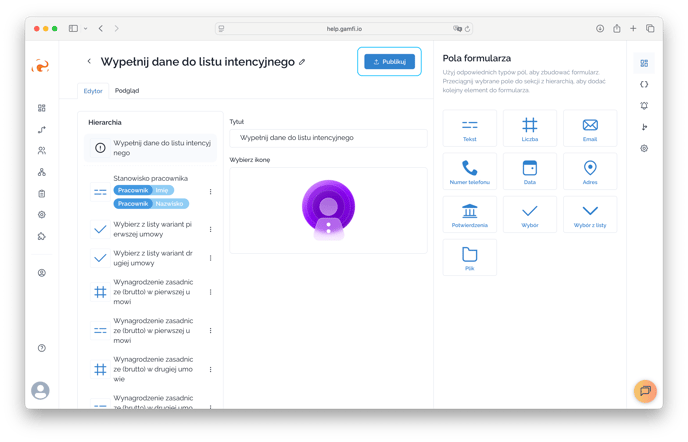Choose the Potwierdzenia field tile
The image size is (688, 442).
470,215
